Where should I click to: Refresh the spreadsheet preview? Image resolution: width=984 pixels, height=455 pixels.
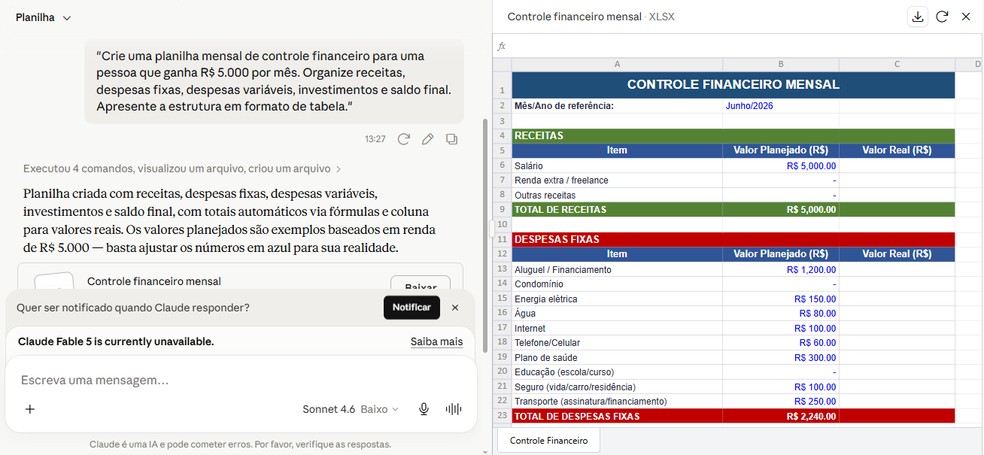(942, 17)
